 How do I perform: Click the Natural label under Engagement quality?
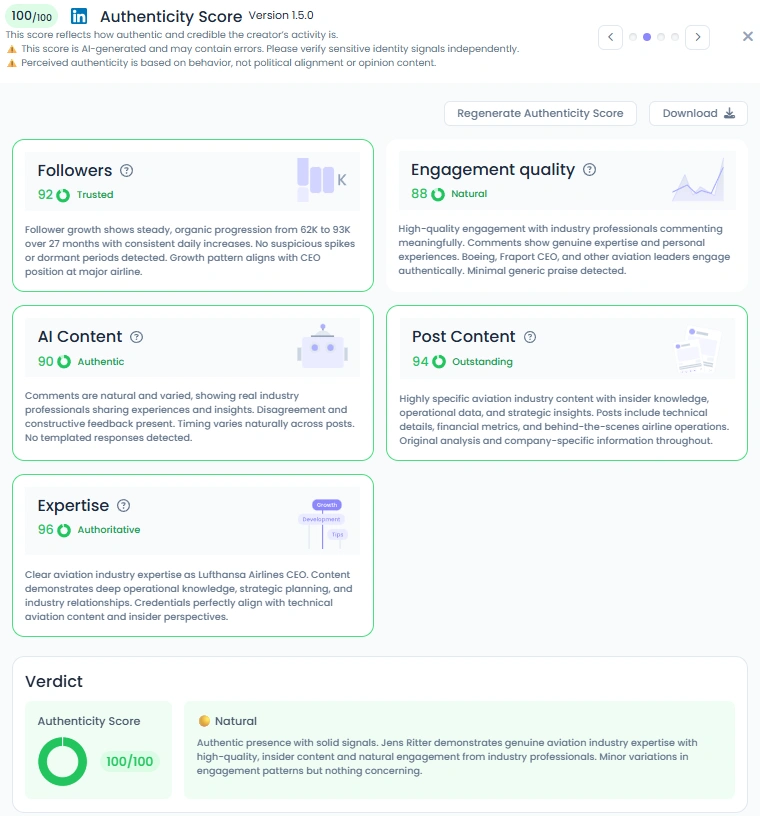[469, 194]
